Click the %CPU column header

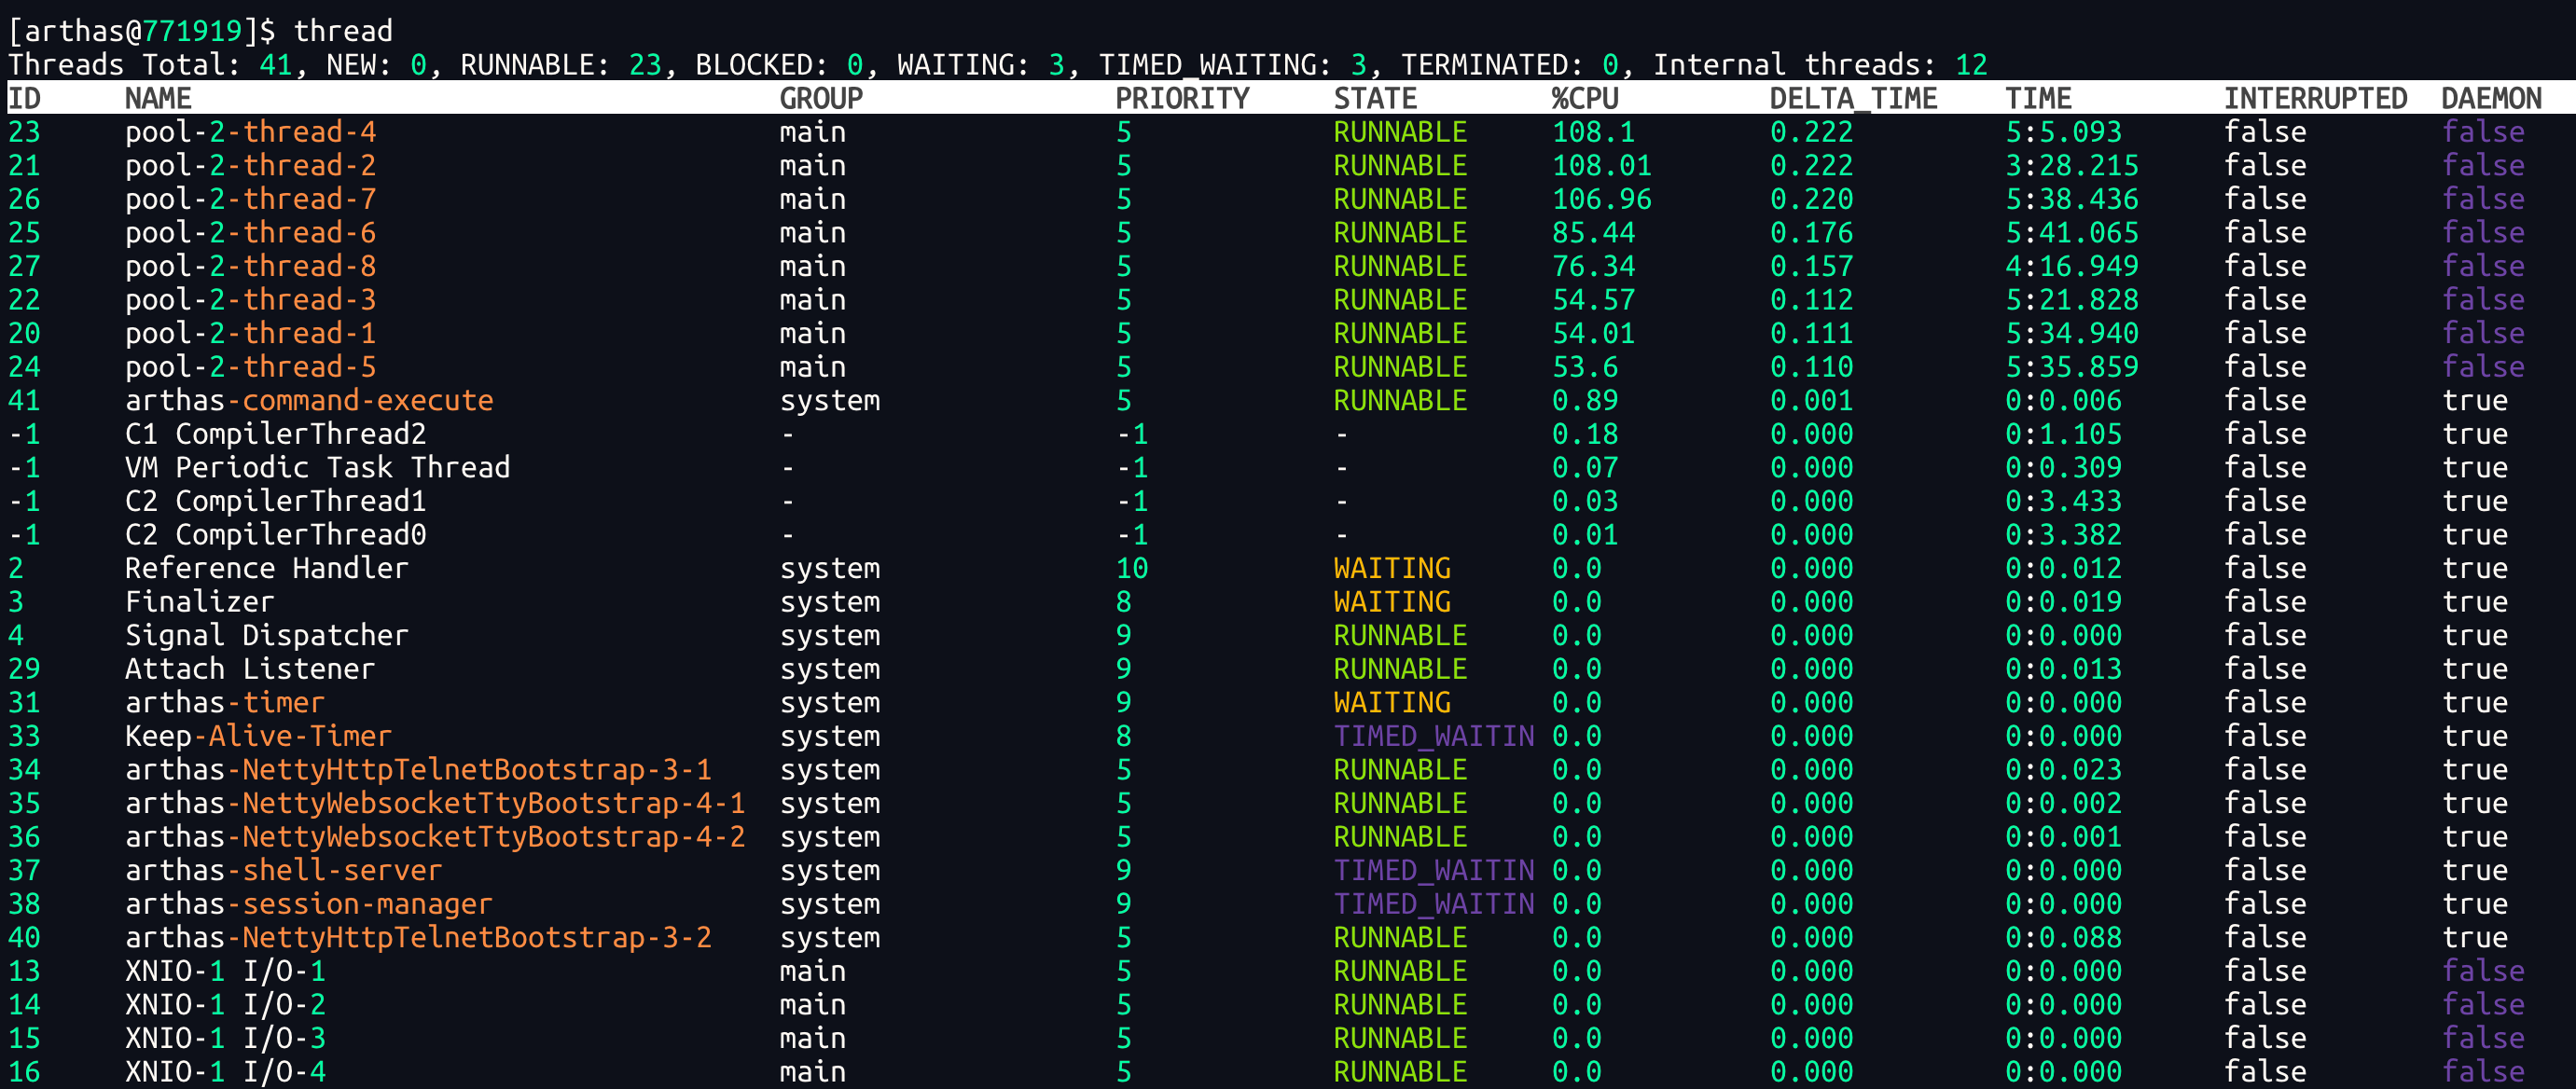click(x=1584, y=98)
